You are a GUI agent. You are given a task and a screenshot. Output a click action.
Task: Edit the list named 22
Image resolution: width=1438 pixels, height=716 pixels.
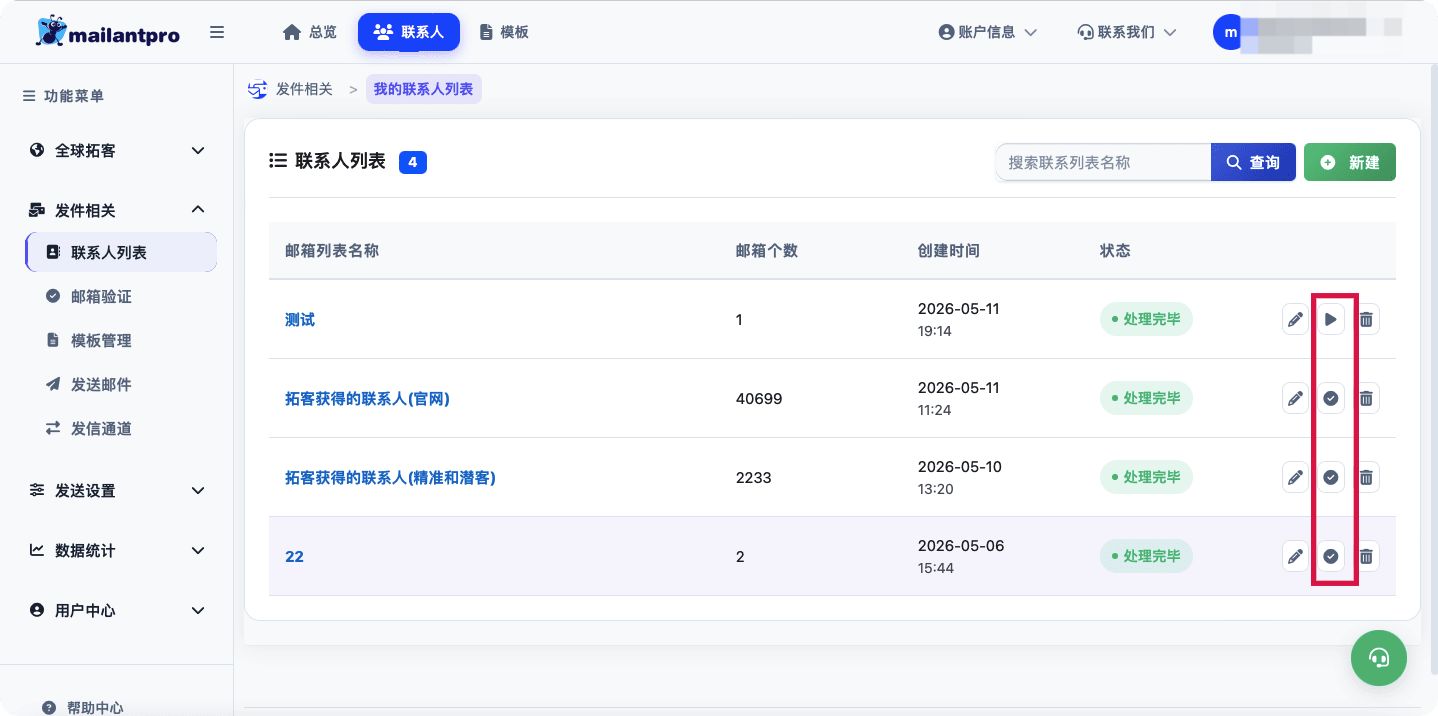tap(1295, 556)
